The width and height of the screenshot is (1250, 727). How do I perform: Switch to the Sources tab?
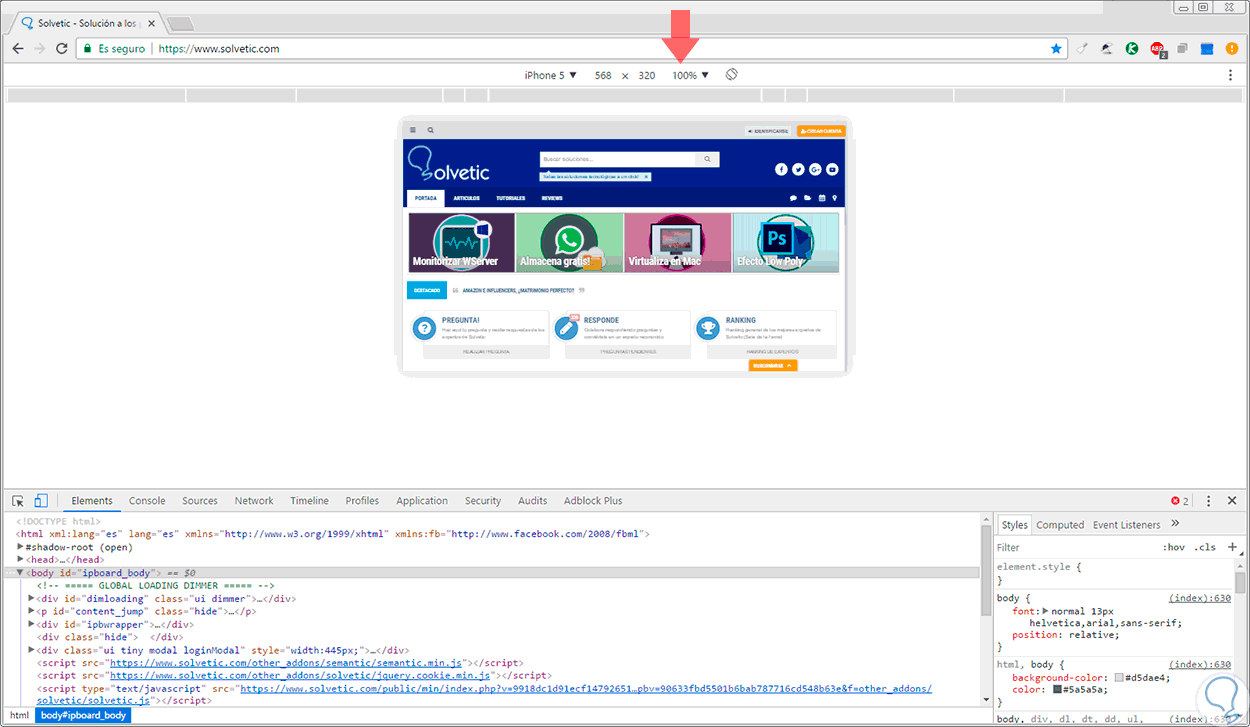pyautogui.click(x=200, y=501)
